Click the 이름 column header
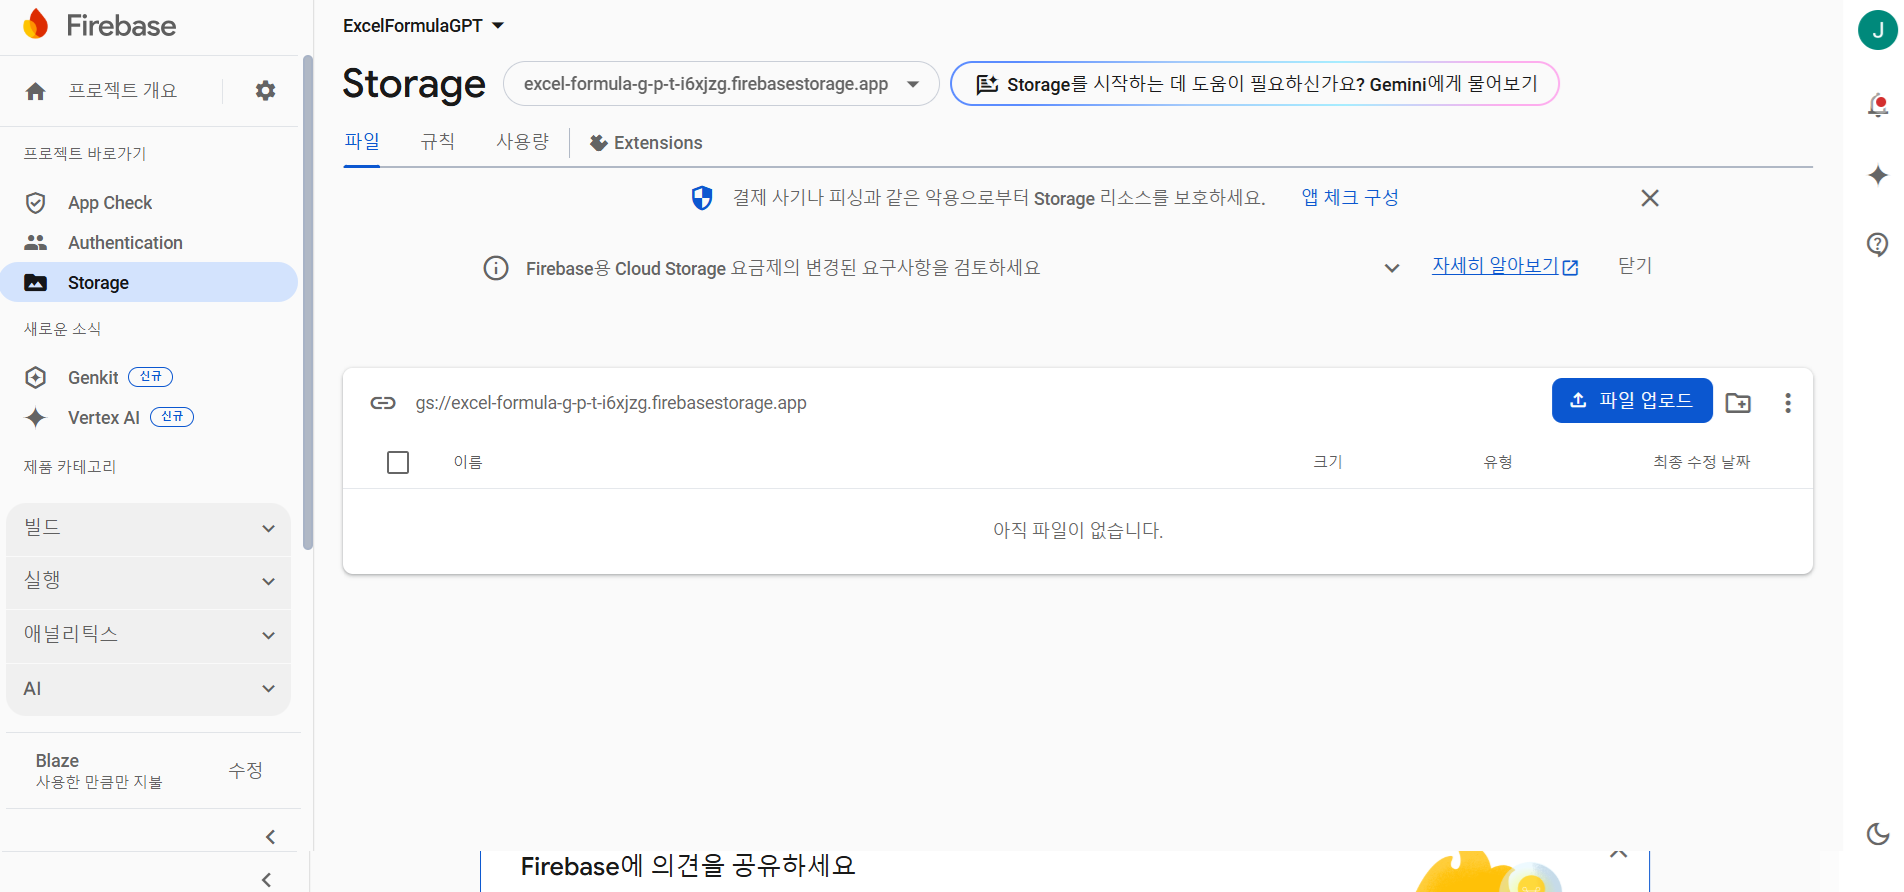The image size is (1904, 892). (468, 462)
